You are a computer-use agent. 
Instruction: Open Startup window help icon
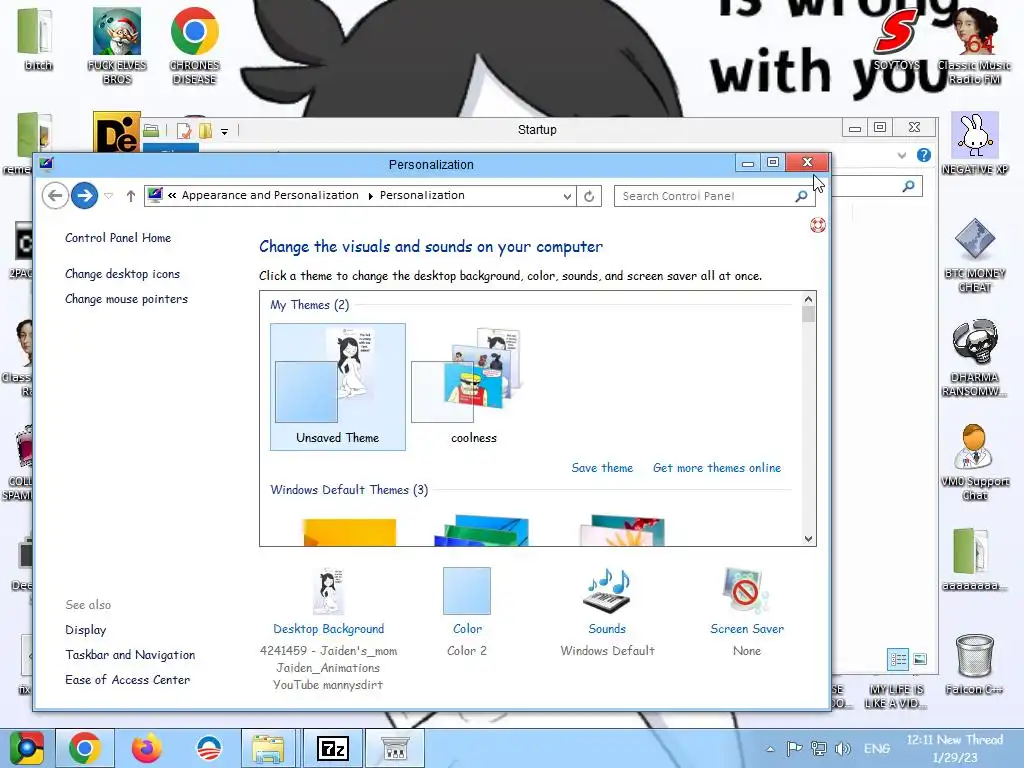coord(923,155)
